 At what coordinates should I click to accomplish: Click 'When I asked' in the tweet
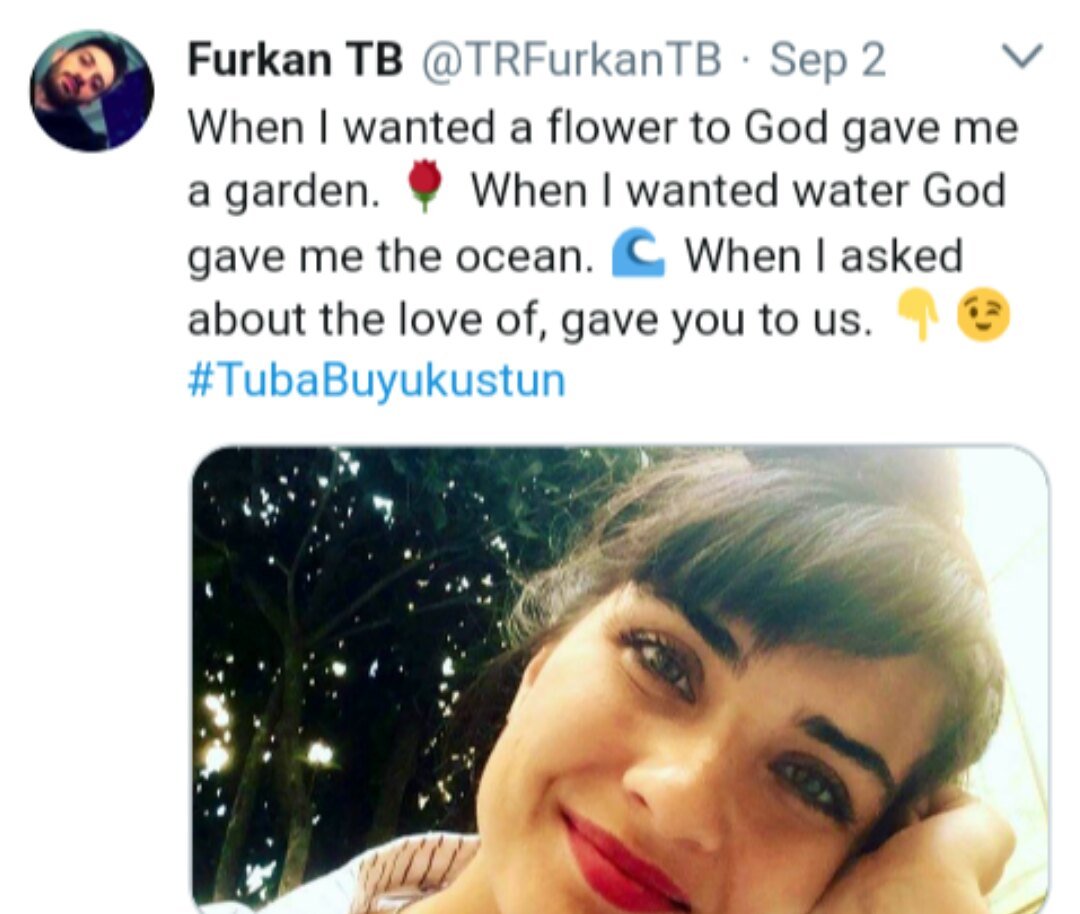[823, 256]
